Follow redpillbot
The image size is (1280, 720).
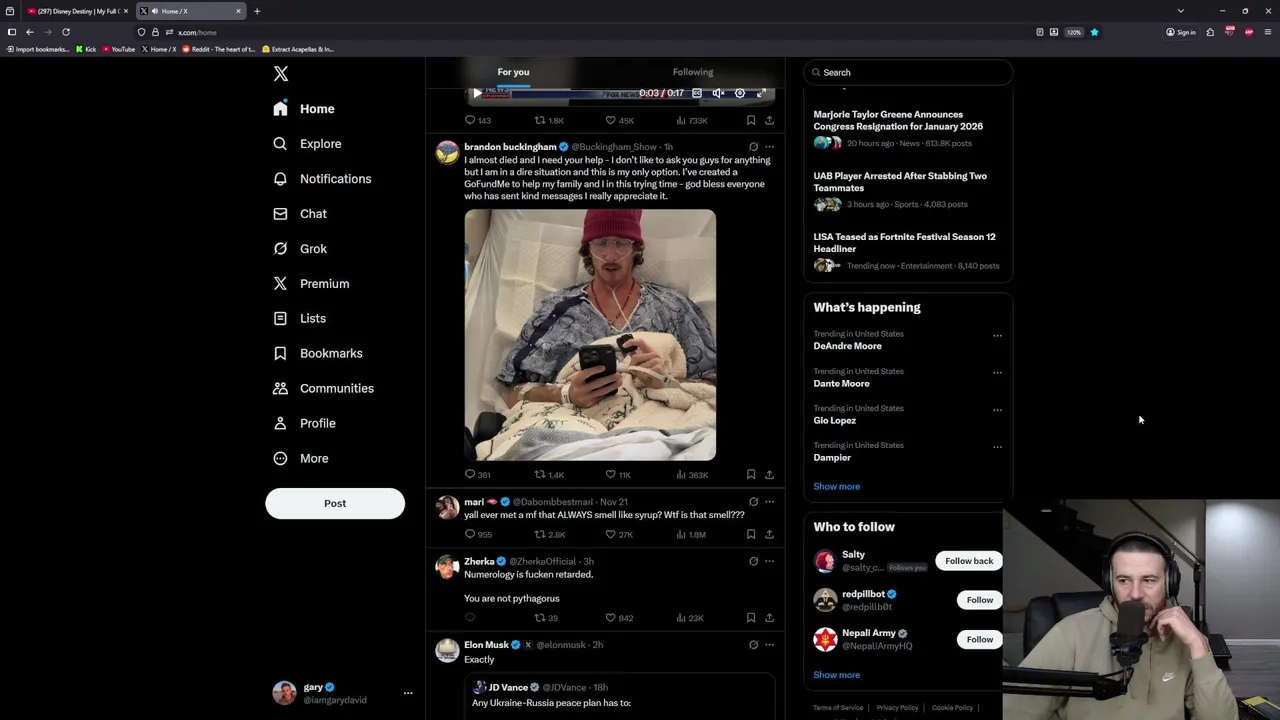click(979, 600)
